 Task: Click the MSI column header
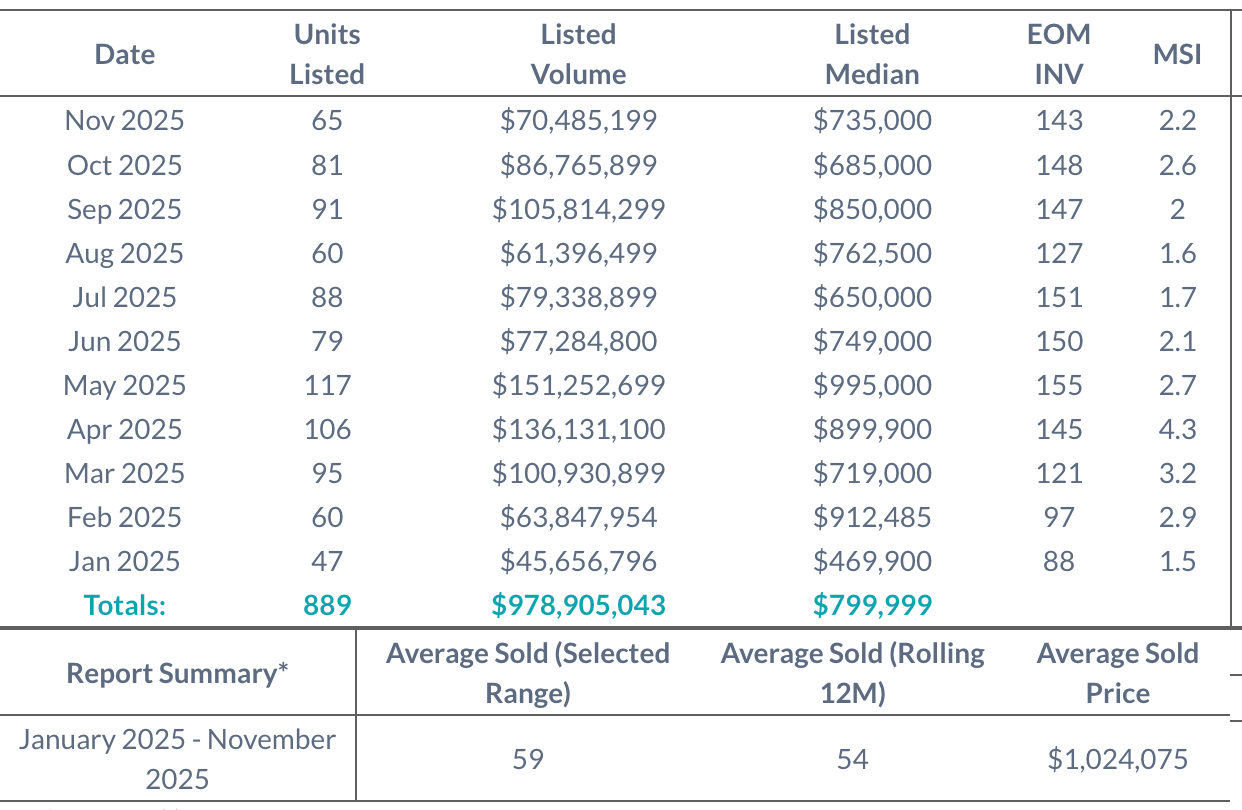click(1177, 54)
